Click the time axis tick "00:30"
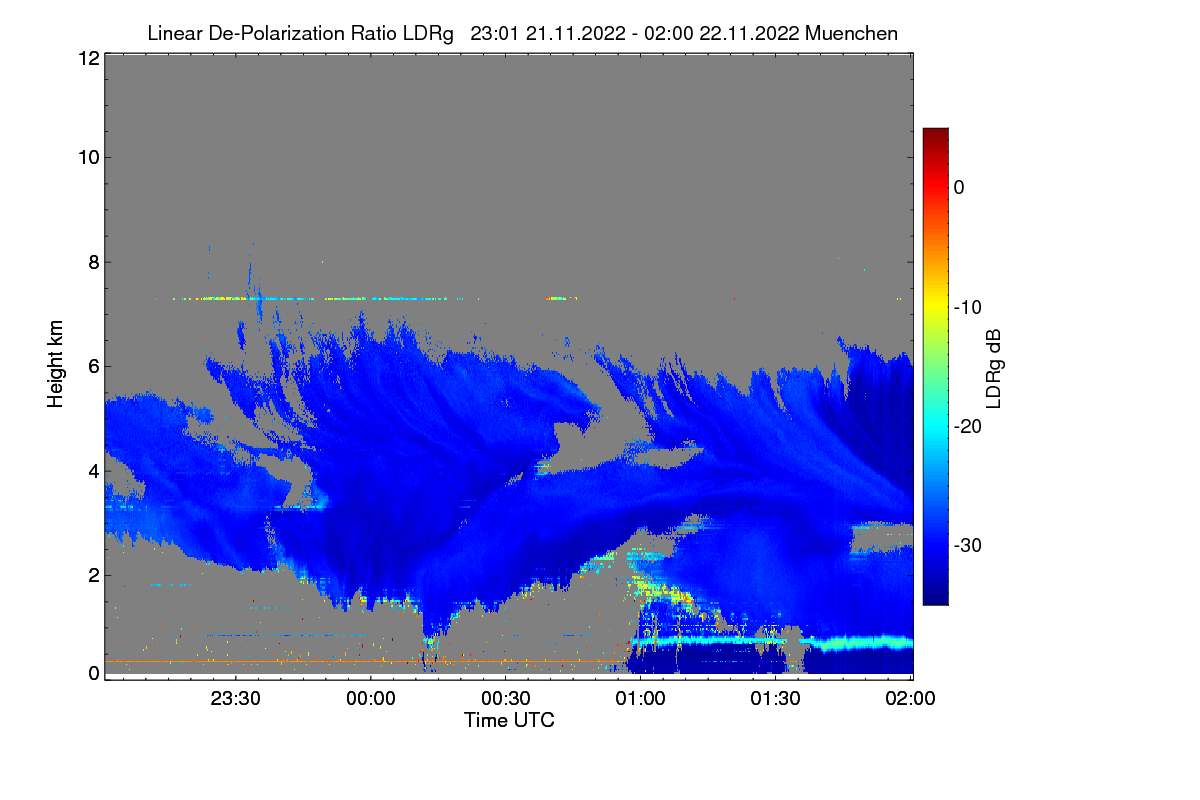 point(506,699)
